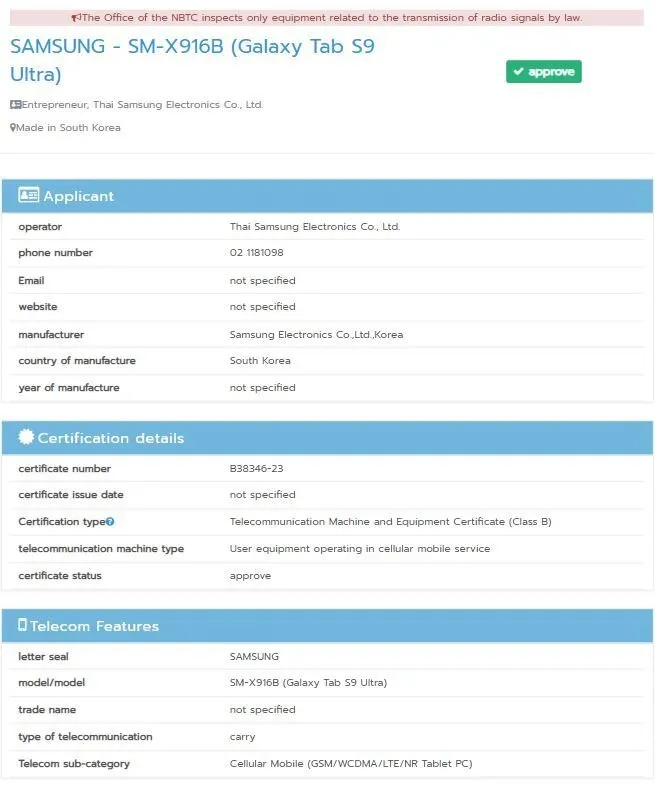Click the model value SM-X916B in Telecom Features
The width and height of the screenshot is (655, 786).
(307, 683)
